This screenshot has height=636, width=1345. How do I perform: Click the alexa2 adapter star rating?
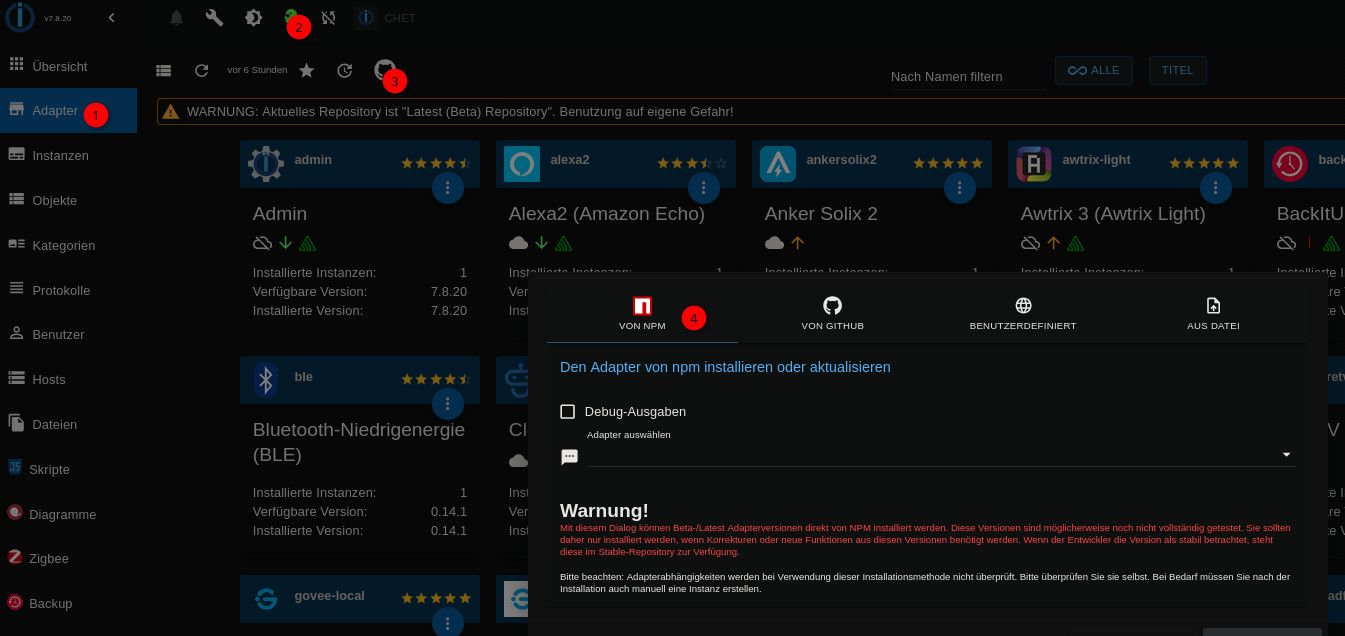[692, 163]
